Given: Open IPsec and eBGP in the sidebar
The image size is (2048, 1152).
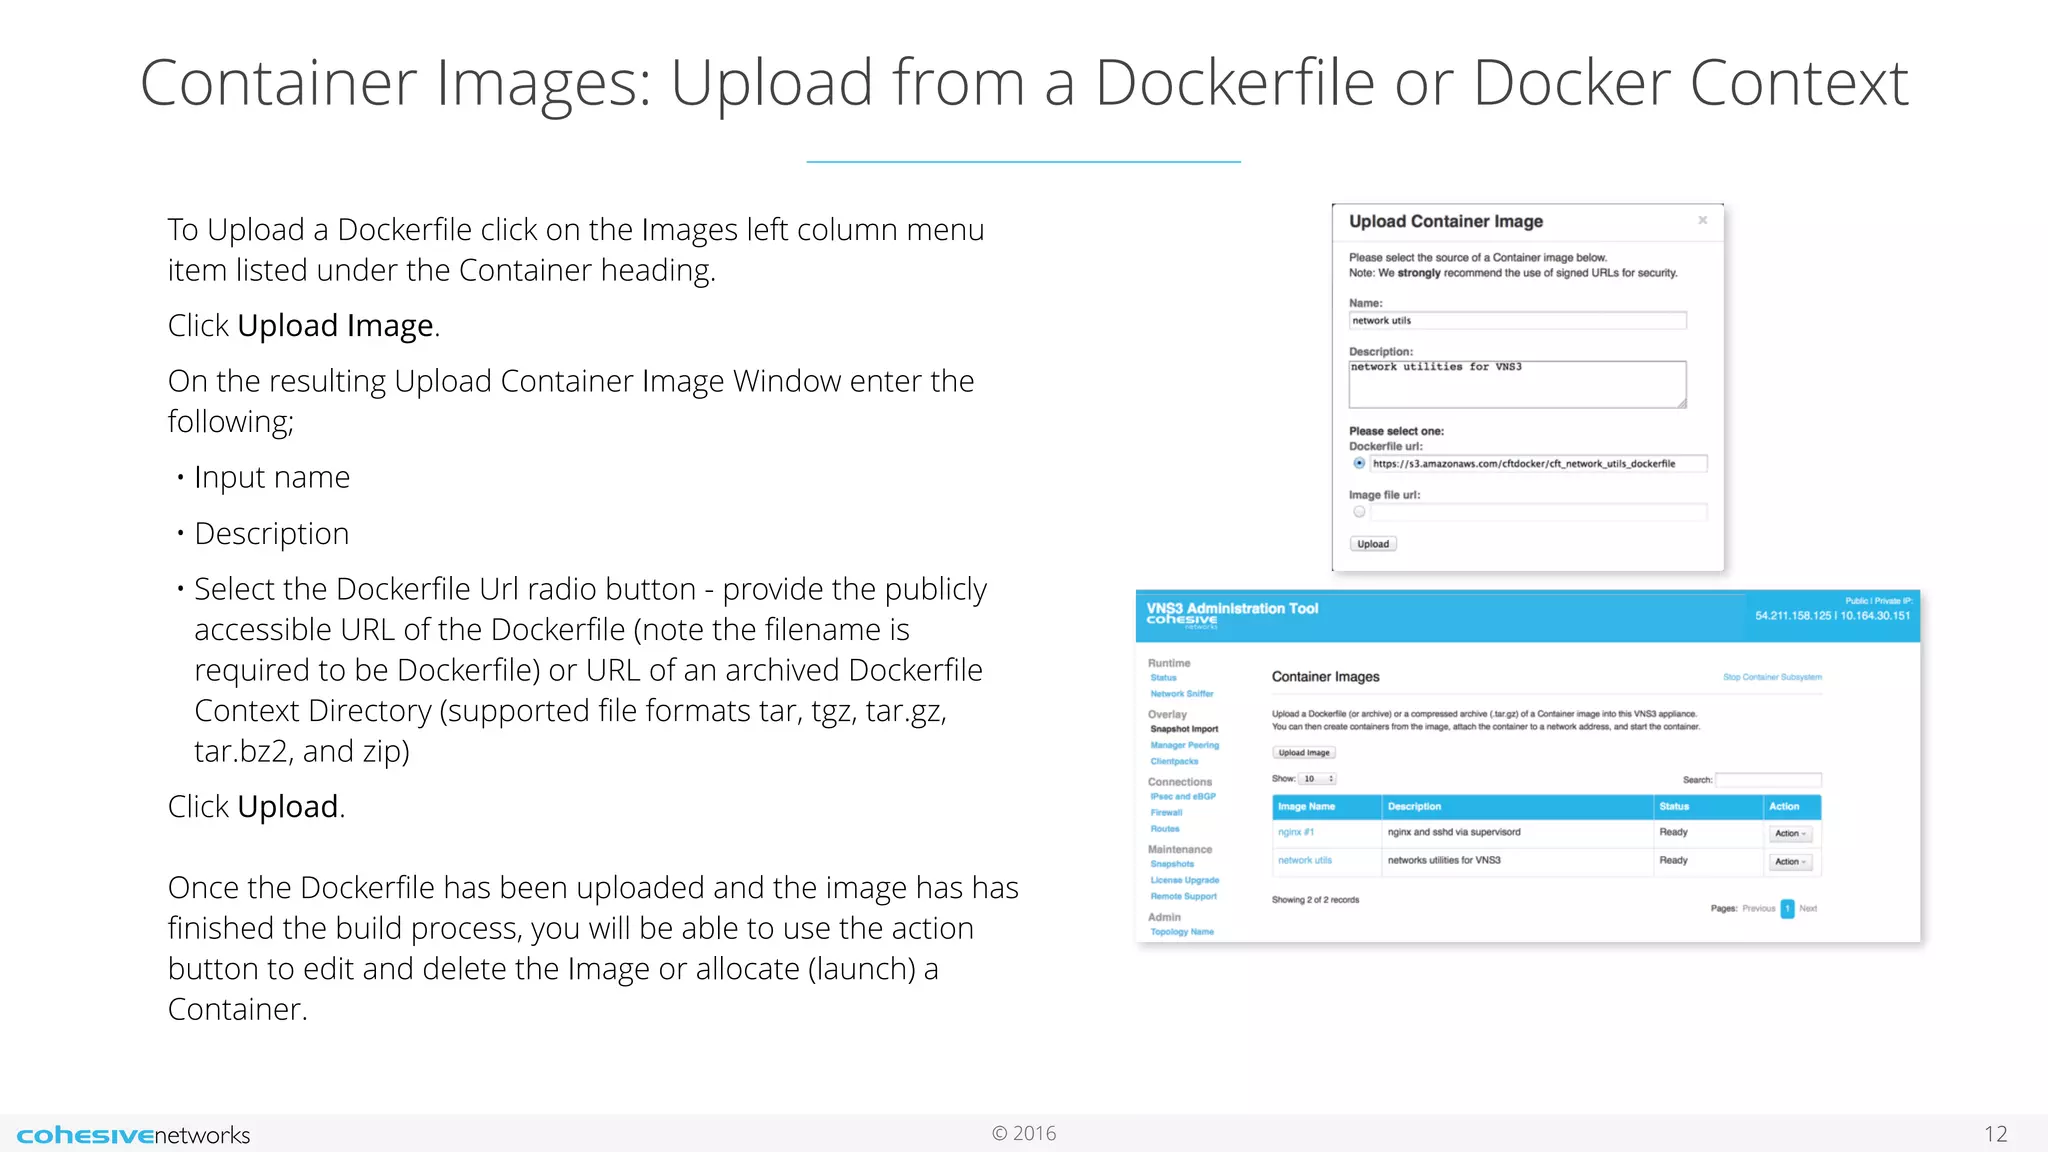Looking at the screenshot, I should [x=1183, y=797].
